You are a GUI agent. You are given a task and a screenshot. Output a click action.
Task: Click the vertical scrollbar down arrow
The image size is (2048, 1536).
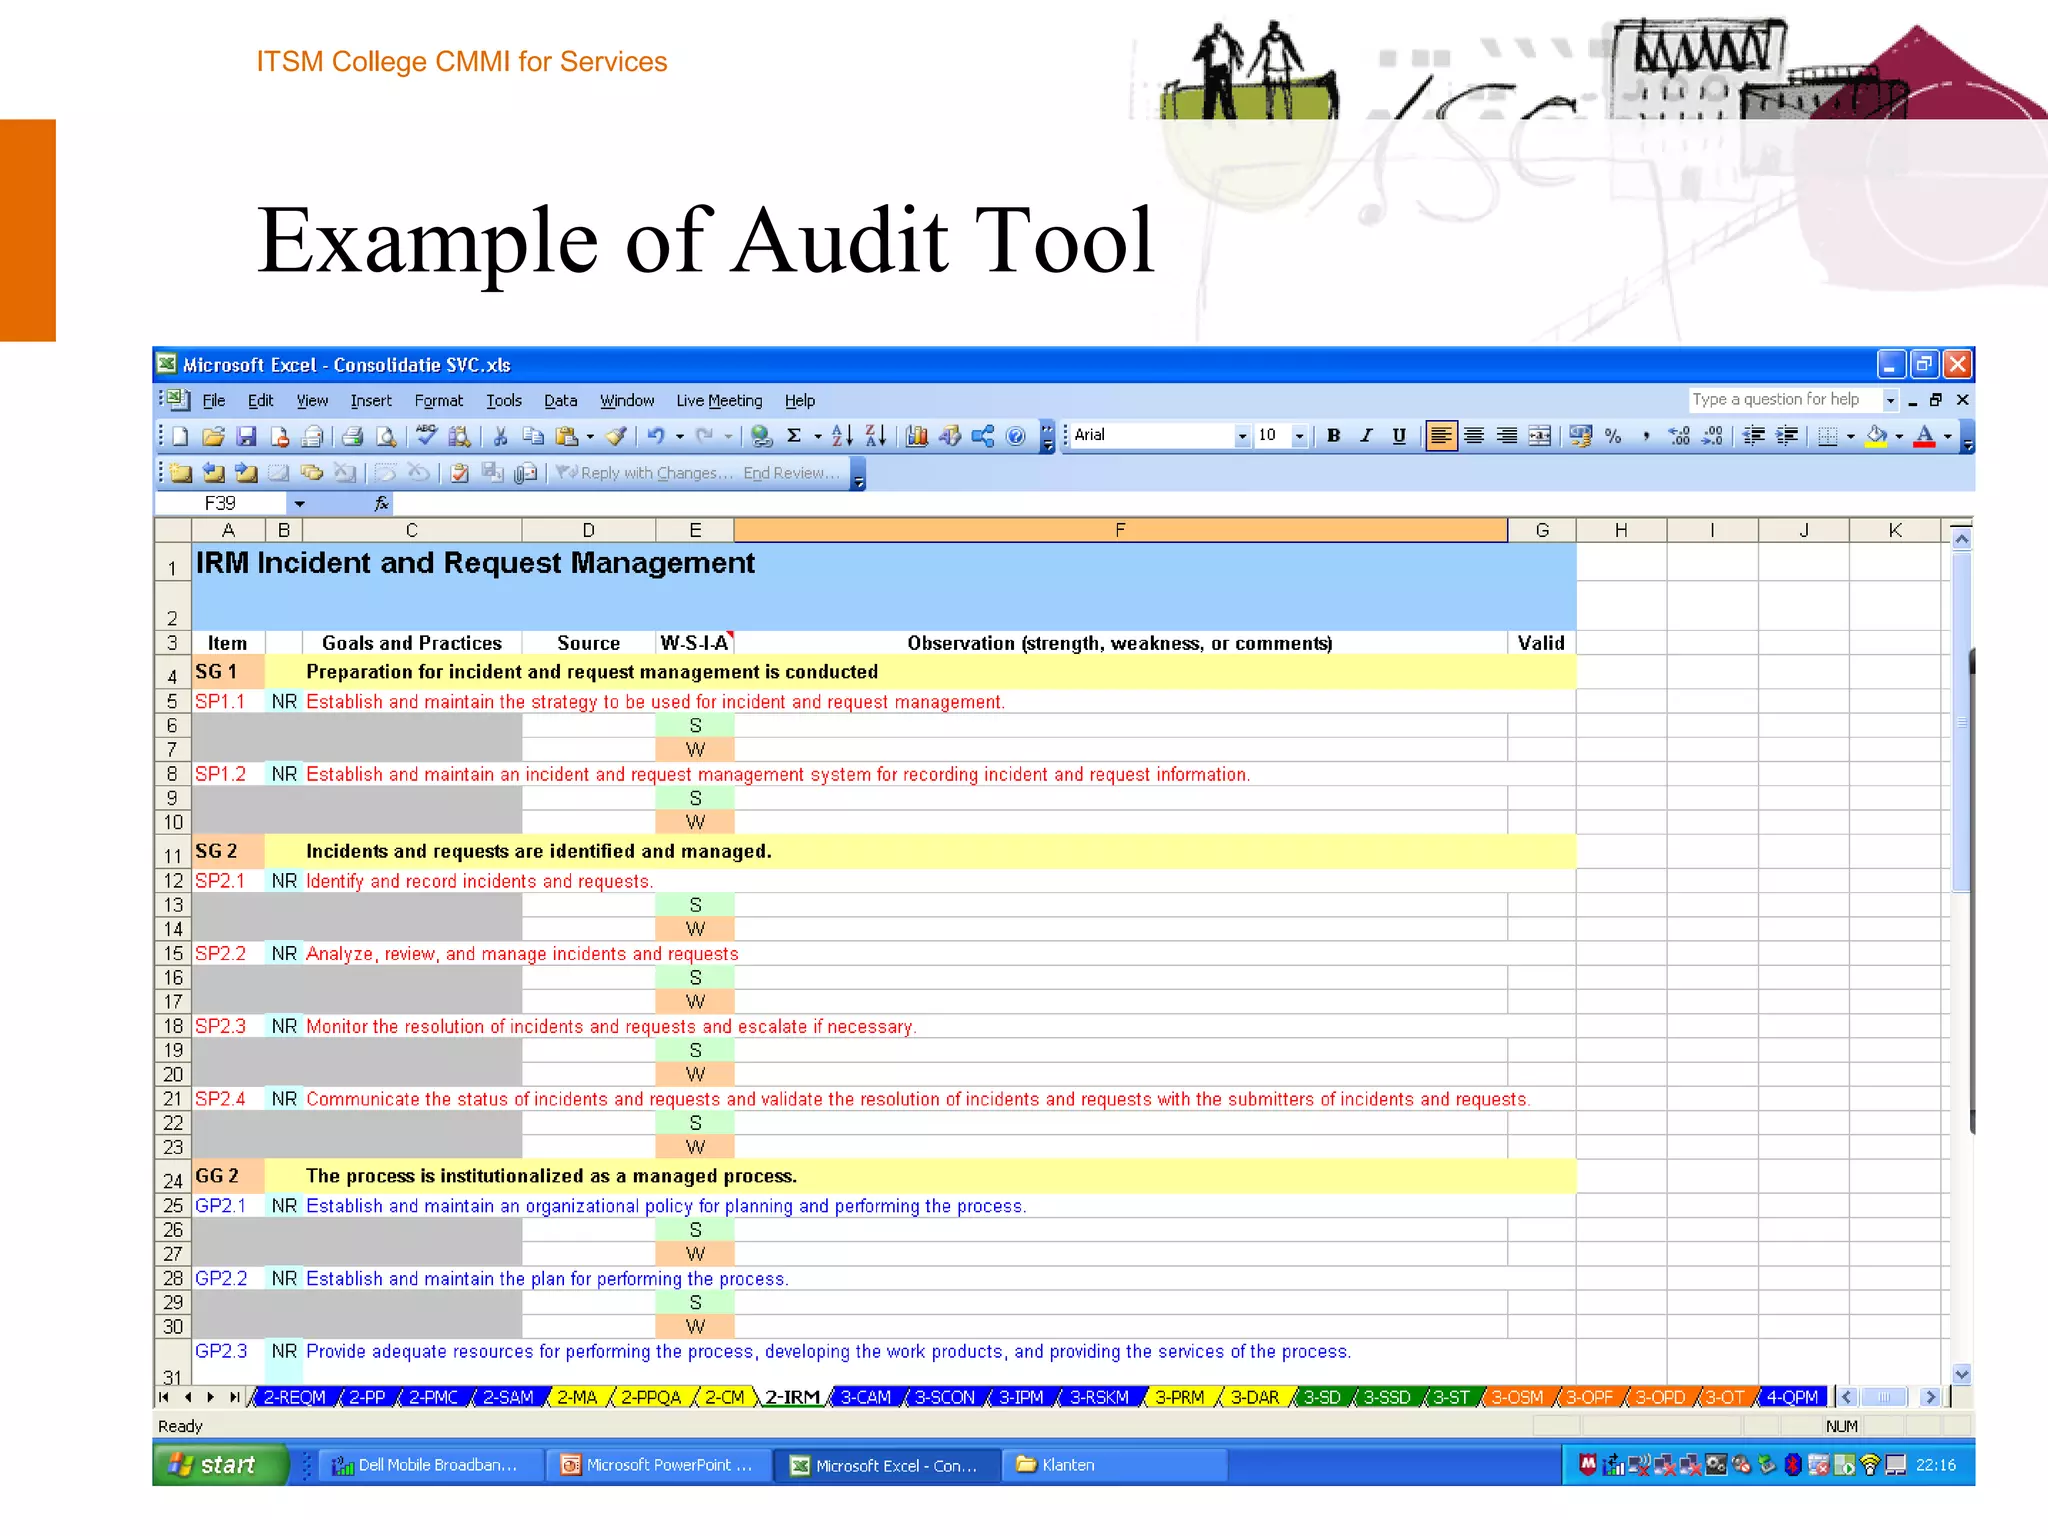[x=1961, y=1375]
